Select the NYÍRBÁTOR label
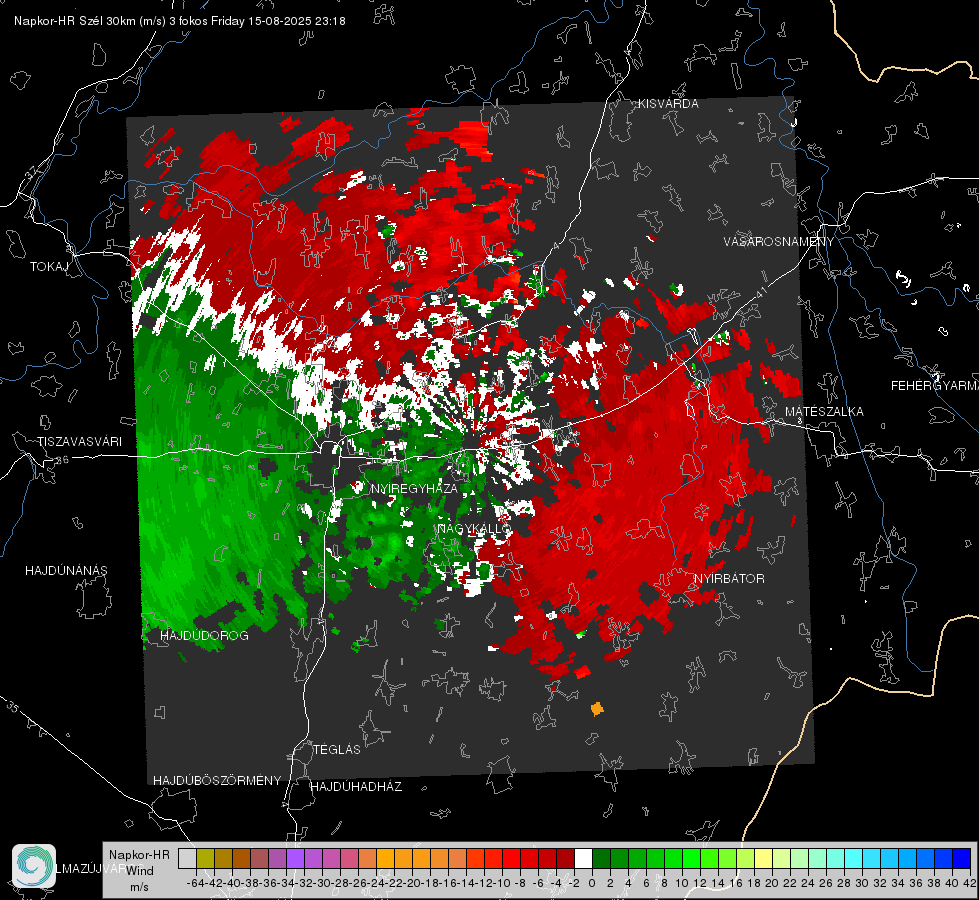Viewport: 979px width, 900px height. [x=729, y=578]
